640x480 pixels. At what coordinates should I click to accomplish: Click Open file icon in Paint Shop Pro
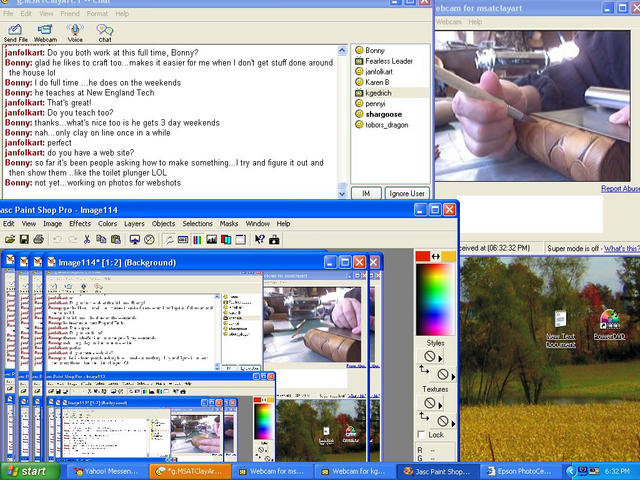(10, 240)
